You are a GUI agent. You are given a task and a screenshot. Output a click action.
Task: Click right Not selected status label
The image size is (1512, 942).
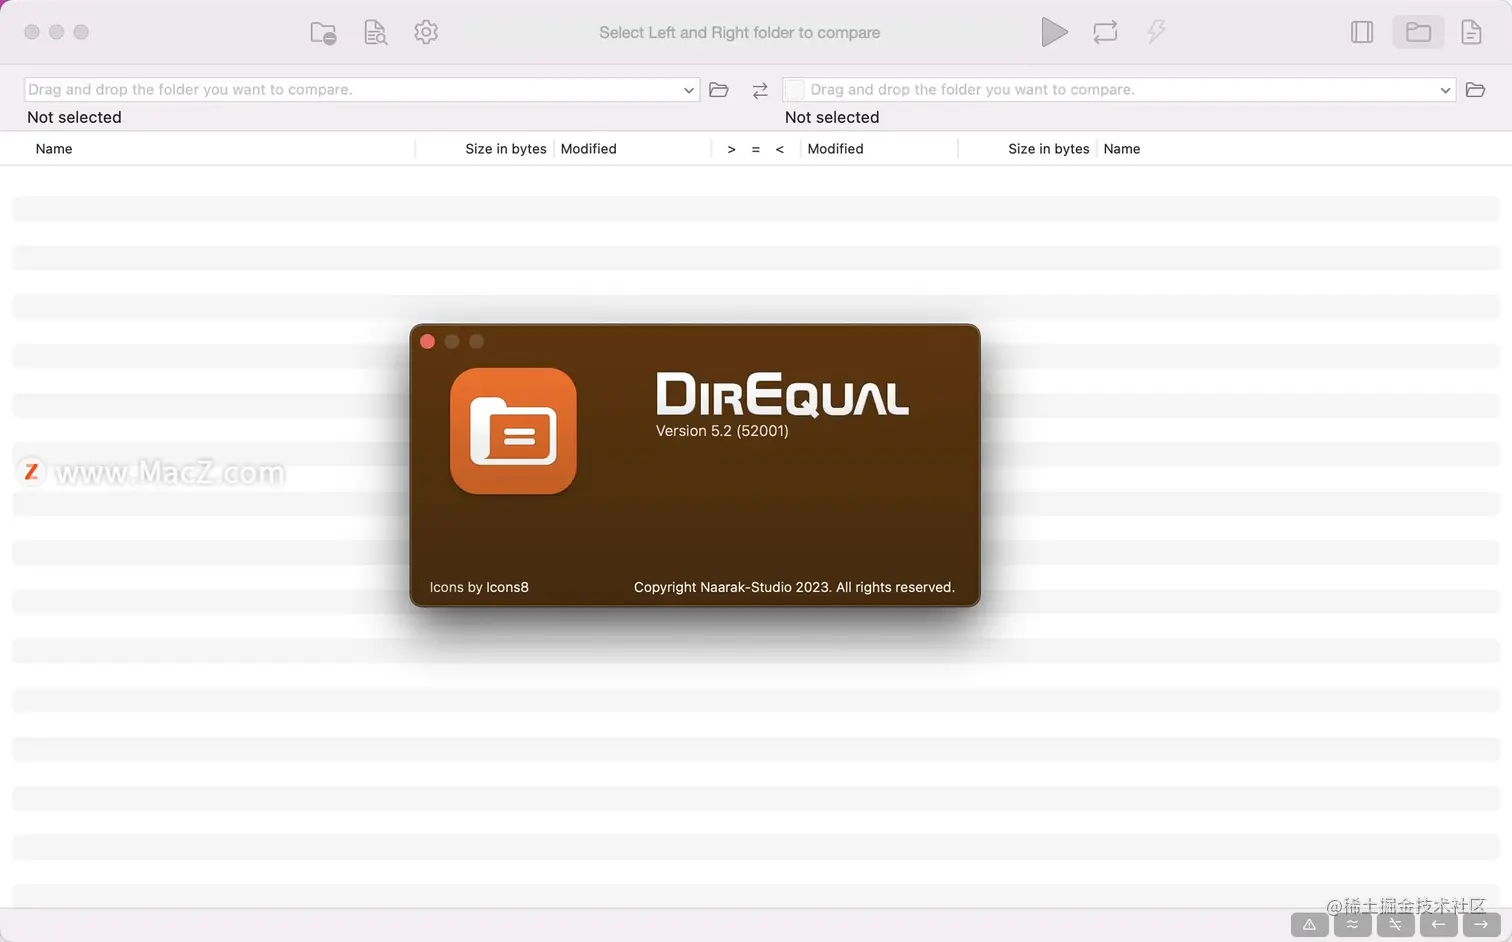coord(832,117)
